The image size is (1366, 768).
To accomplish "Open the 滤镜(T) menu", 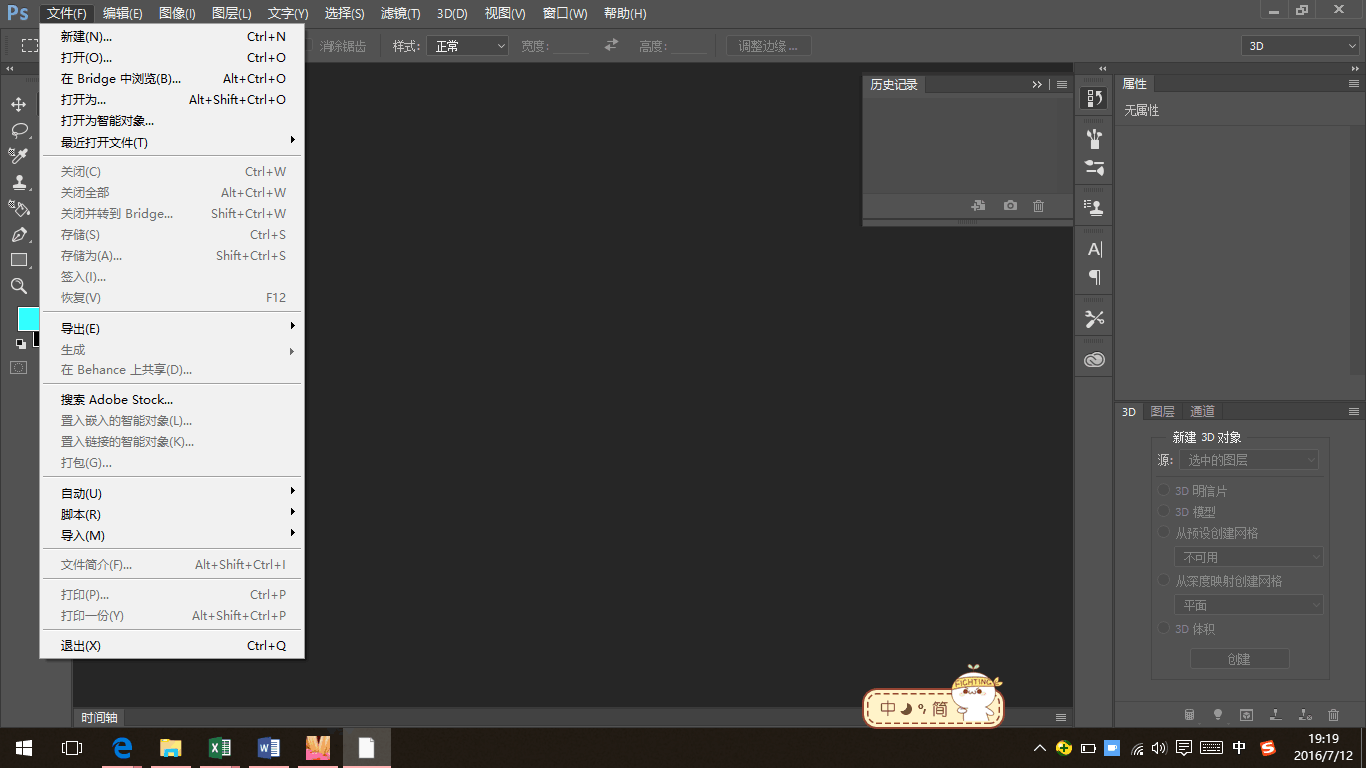I will click(401, 13).
